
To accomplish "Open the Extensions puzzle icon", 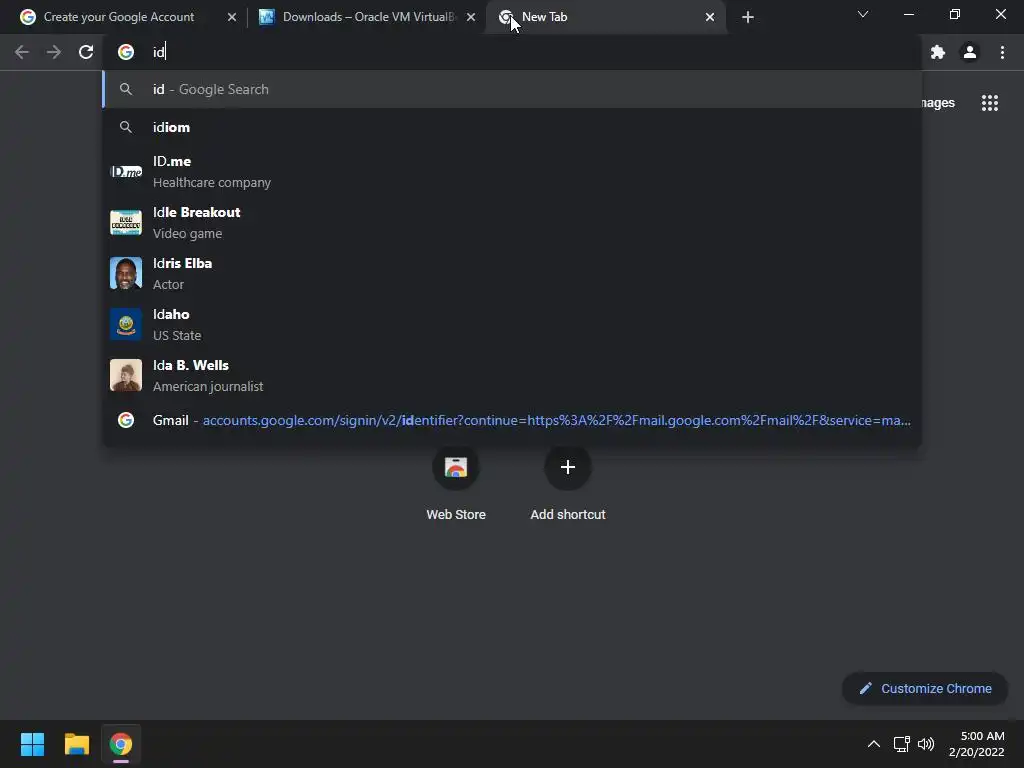I will click(x=938, y=52).
